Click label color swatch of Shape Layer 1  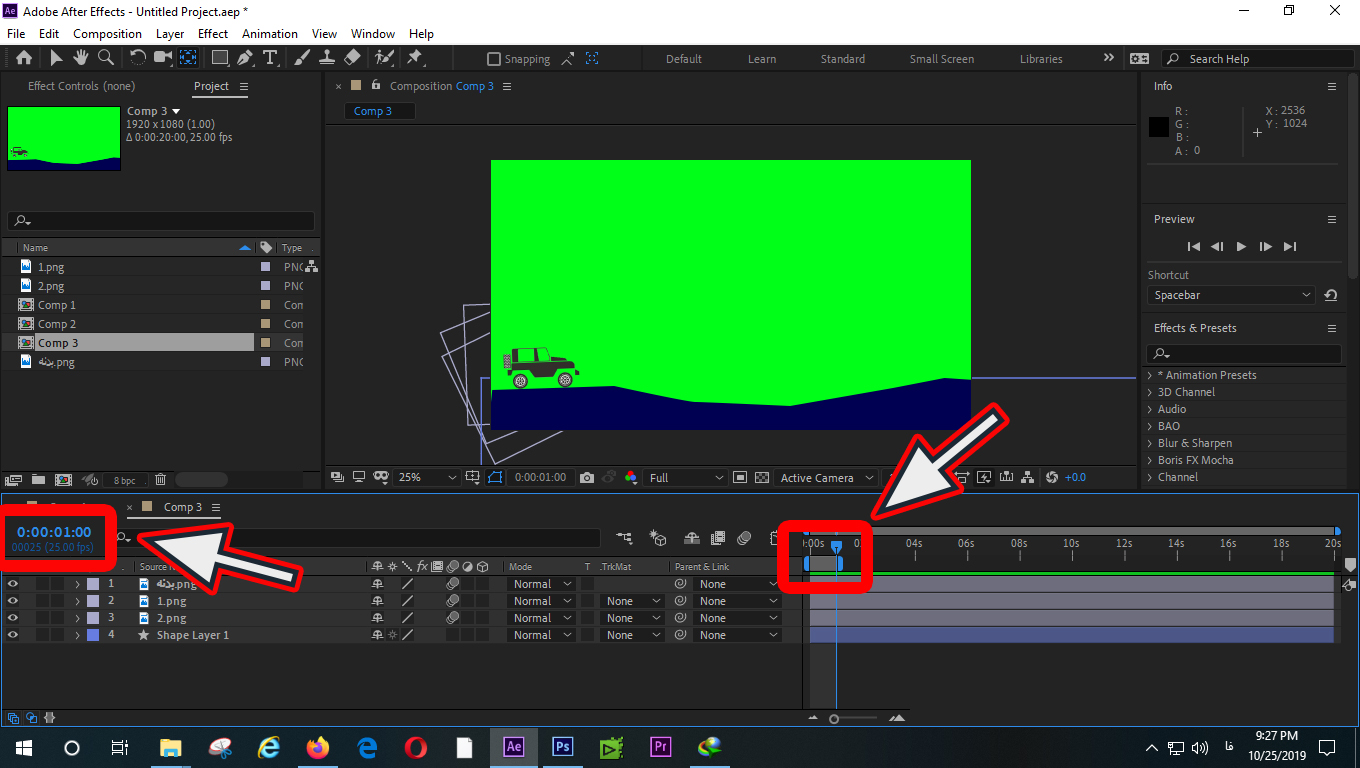(93, 635)
